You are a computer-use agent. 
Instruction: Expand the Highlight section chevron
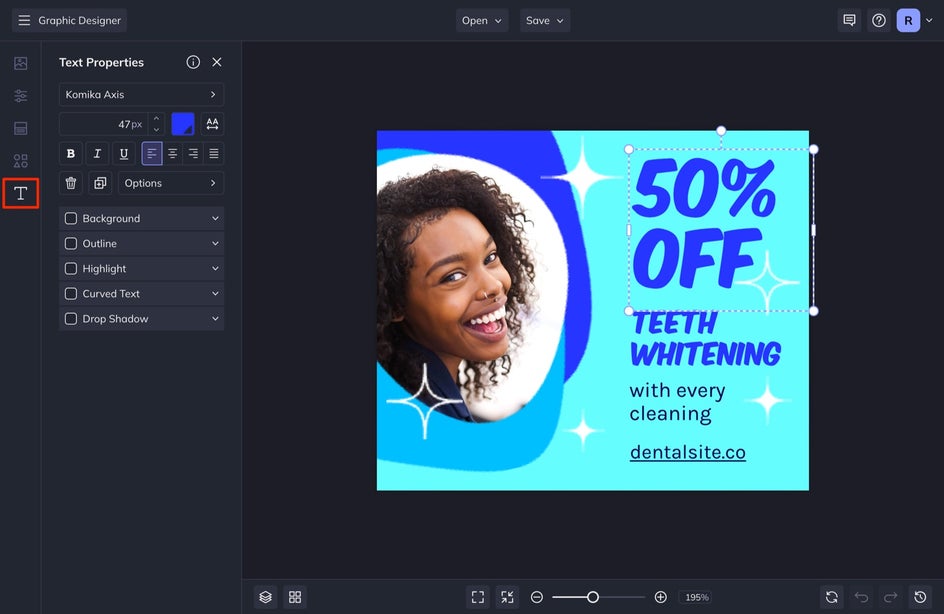coord(215,268)
